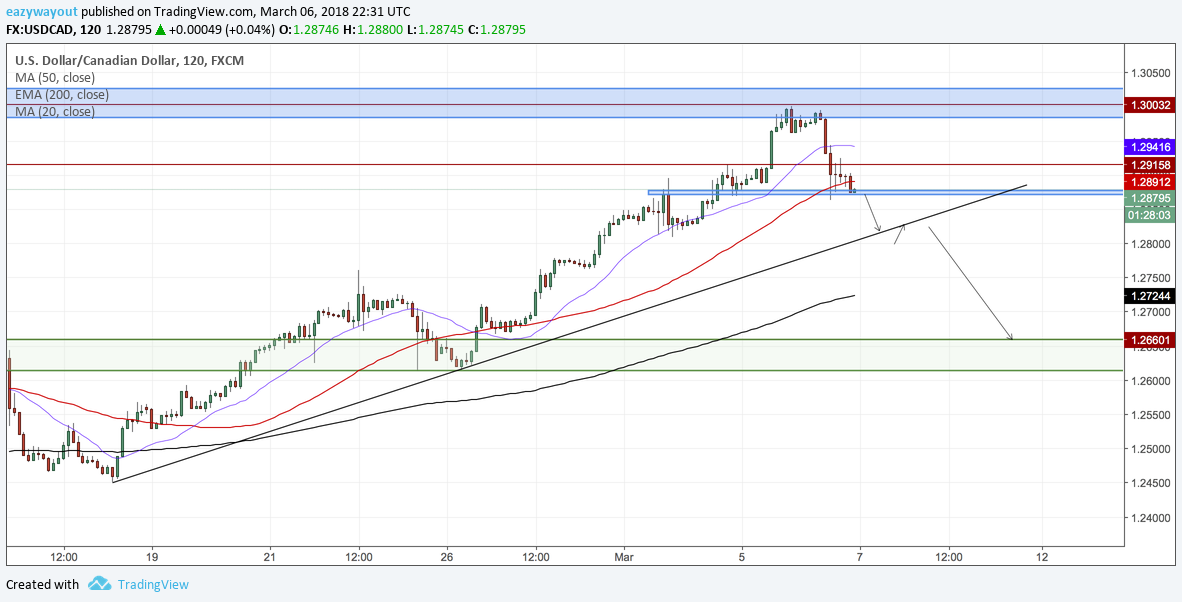Select the MA (20, close) indicator label

(x=55, y=112)
